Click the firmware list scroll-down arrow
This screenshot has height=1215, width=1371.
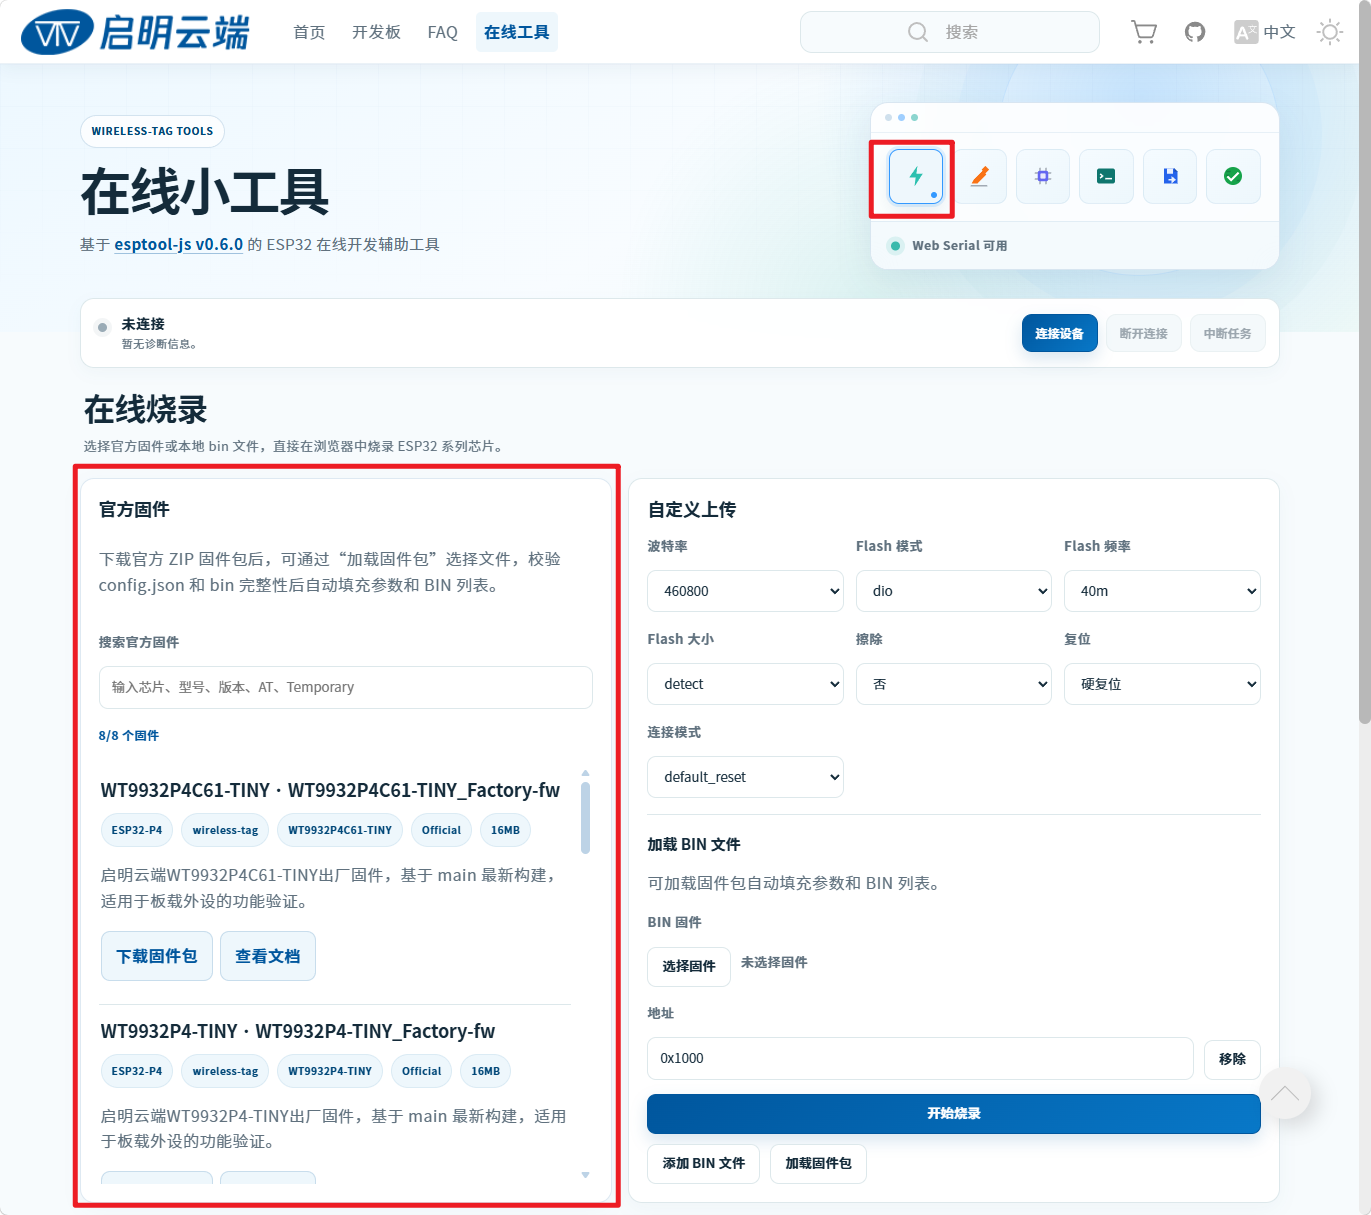(585, 1175)
